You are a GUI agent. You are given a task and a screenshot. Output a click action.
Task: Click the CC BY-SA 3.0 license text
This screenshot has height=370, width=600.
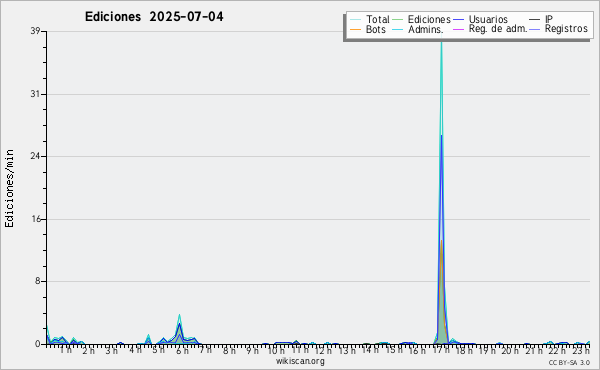(x=569, y=362)
